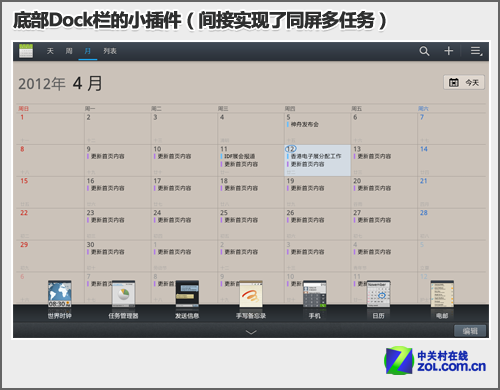
Task: Open the 发送信息 messaging widget
Action: (x=187, y=299)
